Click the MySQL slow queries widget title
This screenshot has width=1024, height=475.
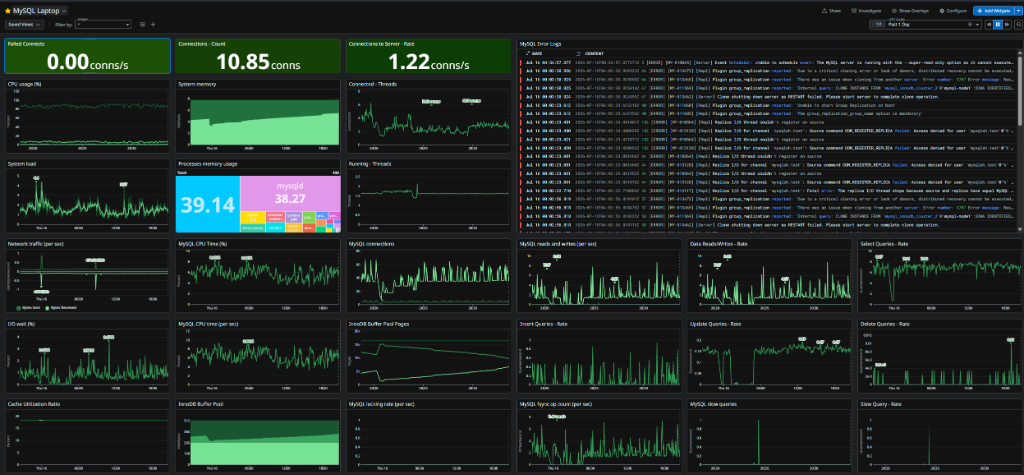point(713,403)
